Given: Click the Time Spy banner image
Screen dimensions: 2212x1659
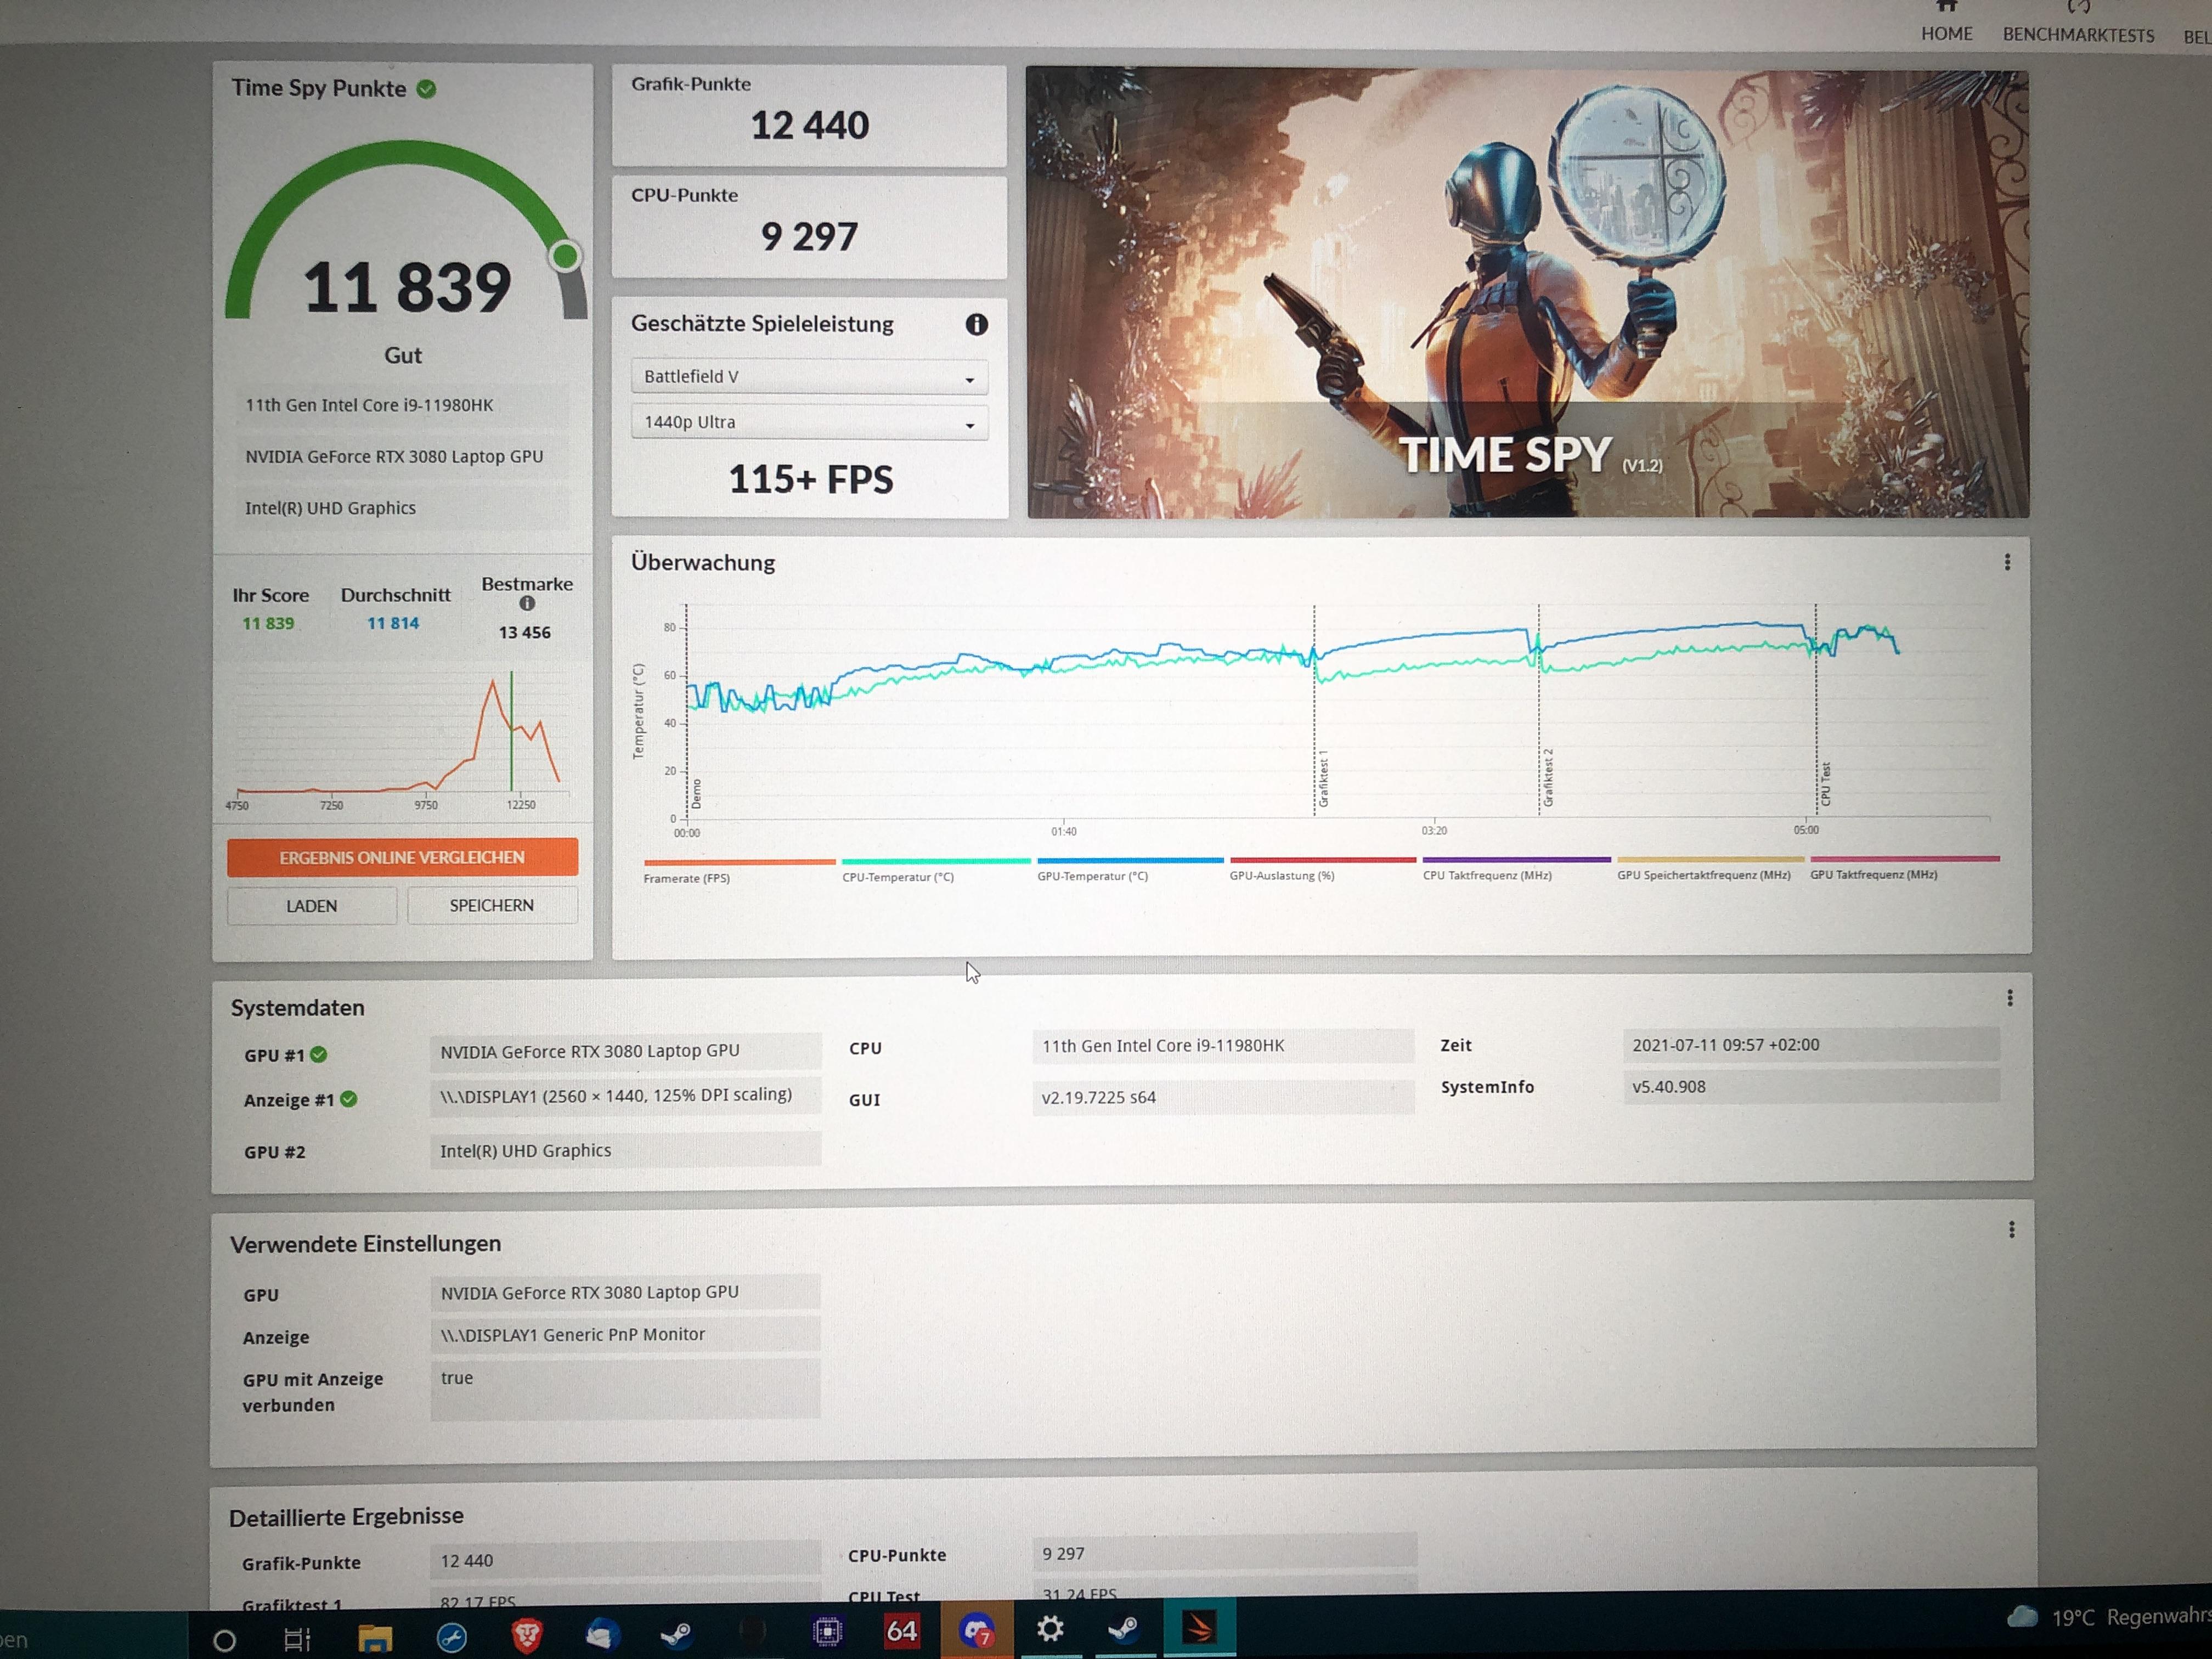Looking at the screenshot, I should 1527,292.
